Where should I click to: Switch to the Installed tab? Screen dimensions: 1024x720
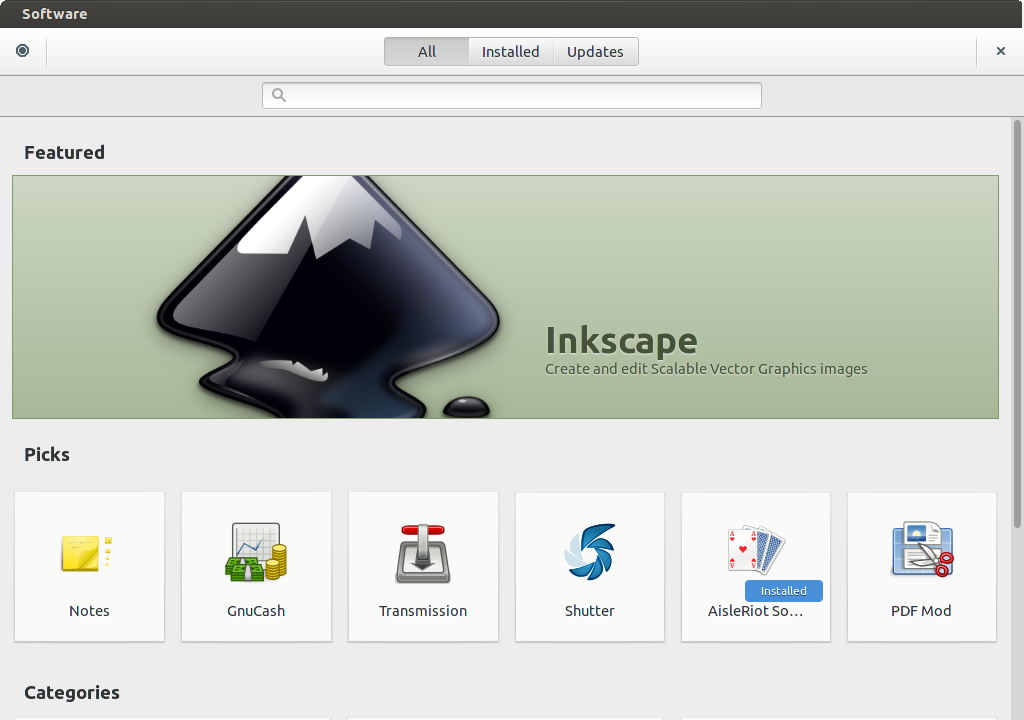tap(511, 52)
